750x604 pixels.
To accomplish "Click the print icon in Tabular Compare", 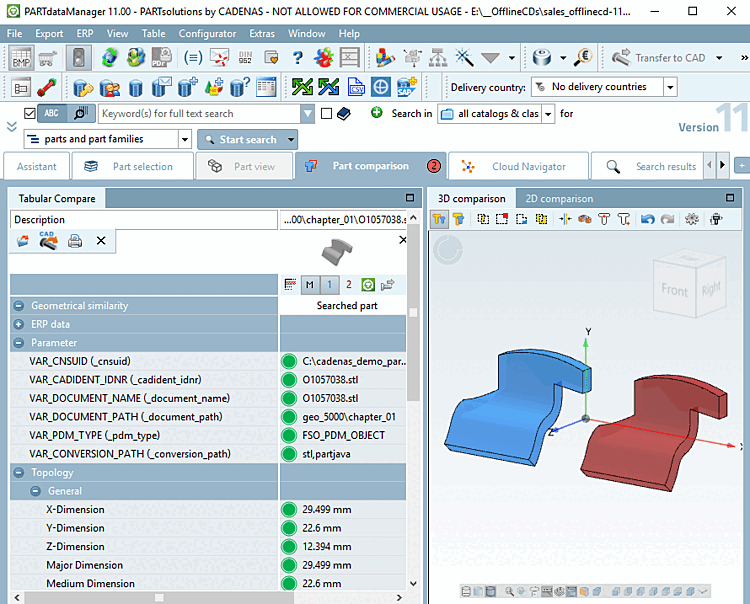I will (75, 241).
